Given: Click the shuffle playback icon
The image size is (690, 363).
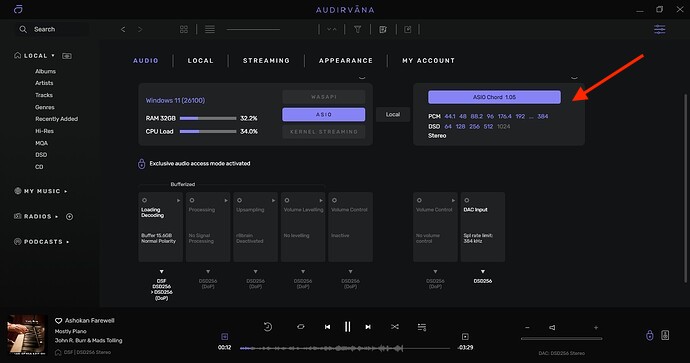Looking at the screenshot, I should click(x=395, y=327).
